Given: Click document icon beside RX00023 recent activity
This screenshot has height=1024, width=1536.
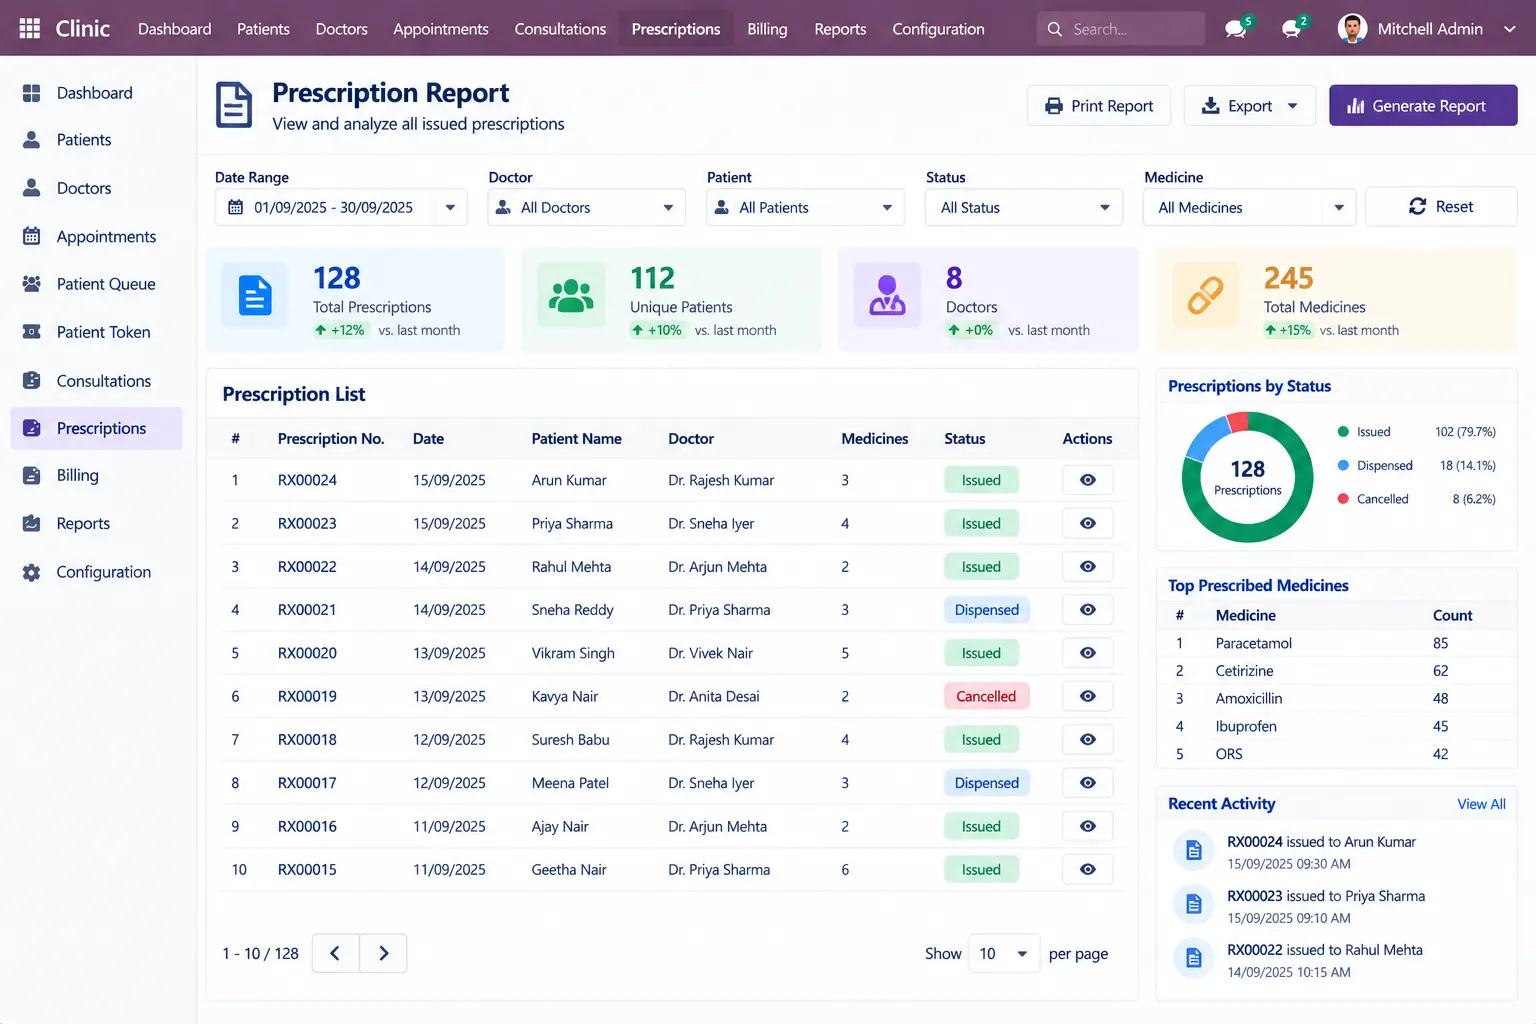Looking at the screenshot, I should [x=1193, y=905].
